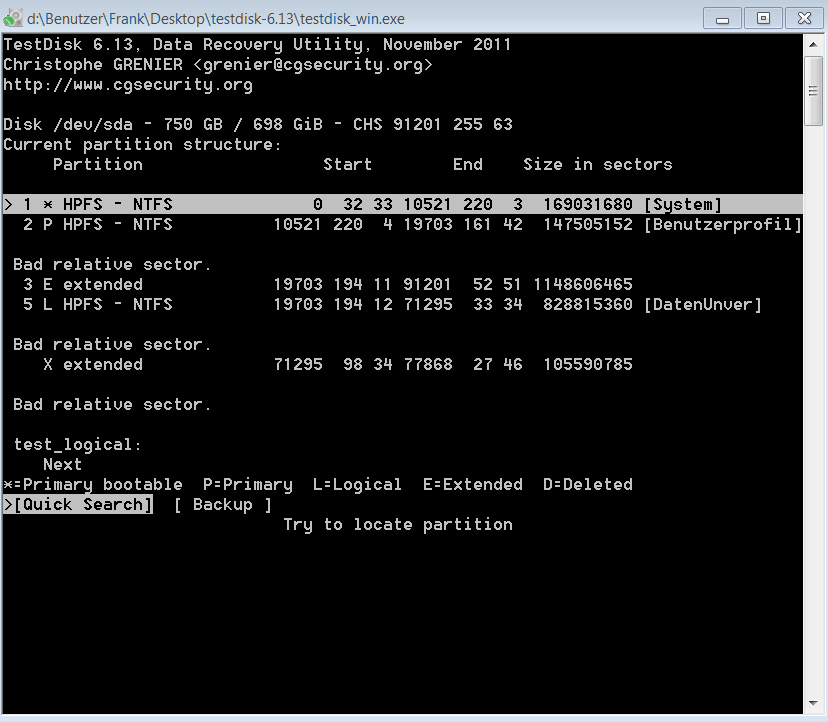Viewport: 828px width, 722px height.
Task: Click the 1148606465 sector size value
Action: tap(583, 284)
